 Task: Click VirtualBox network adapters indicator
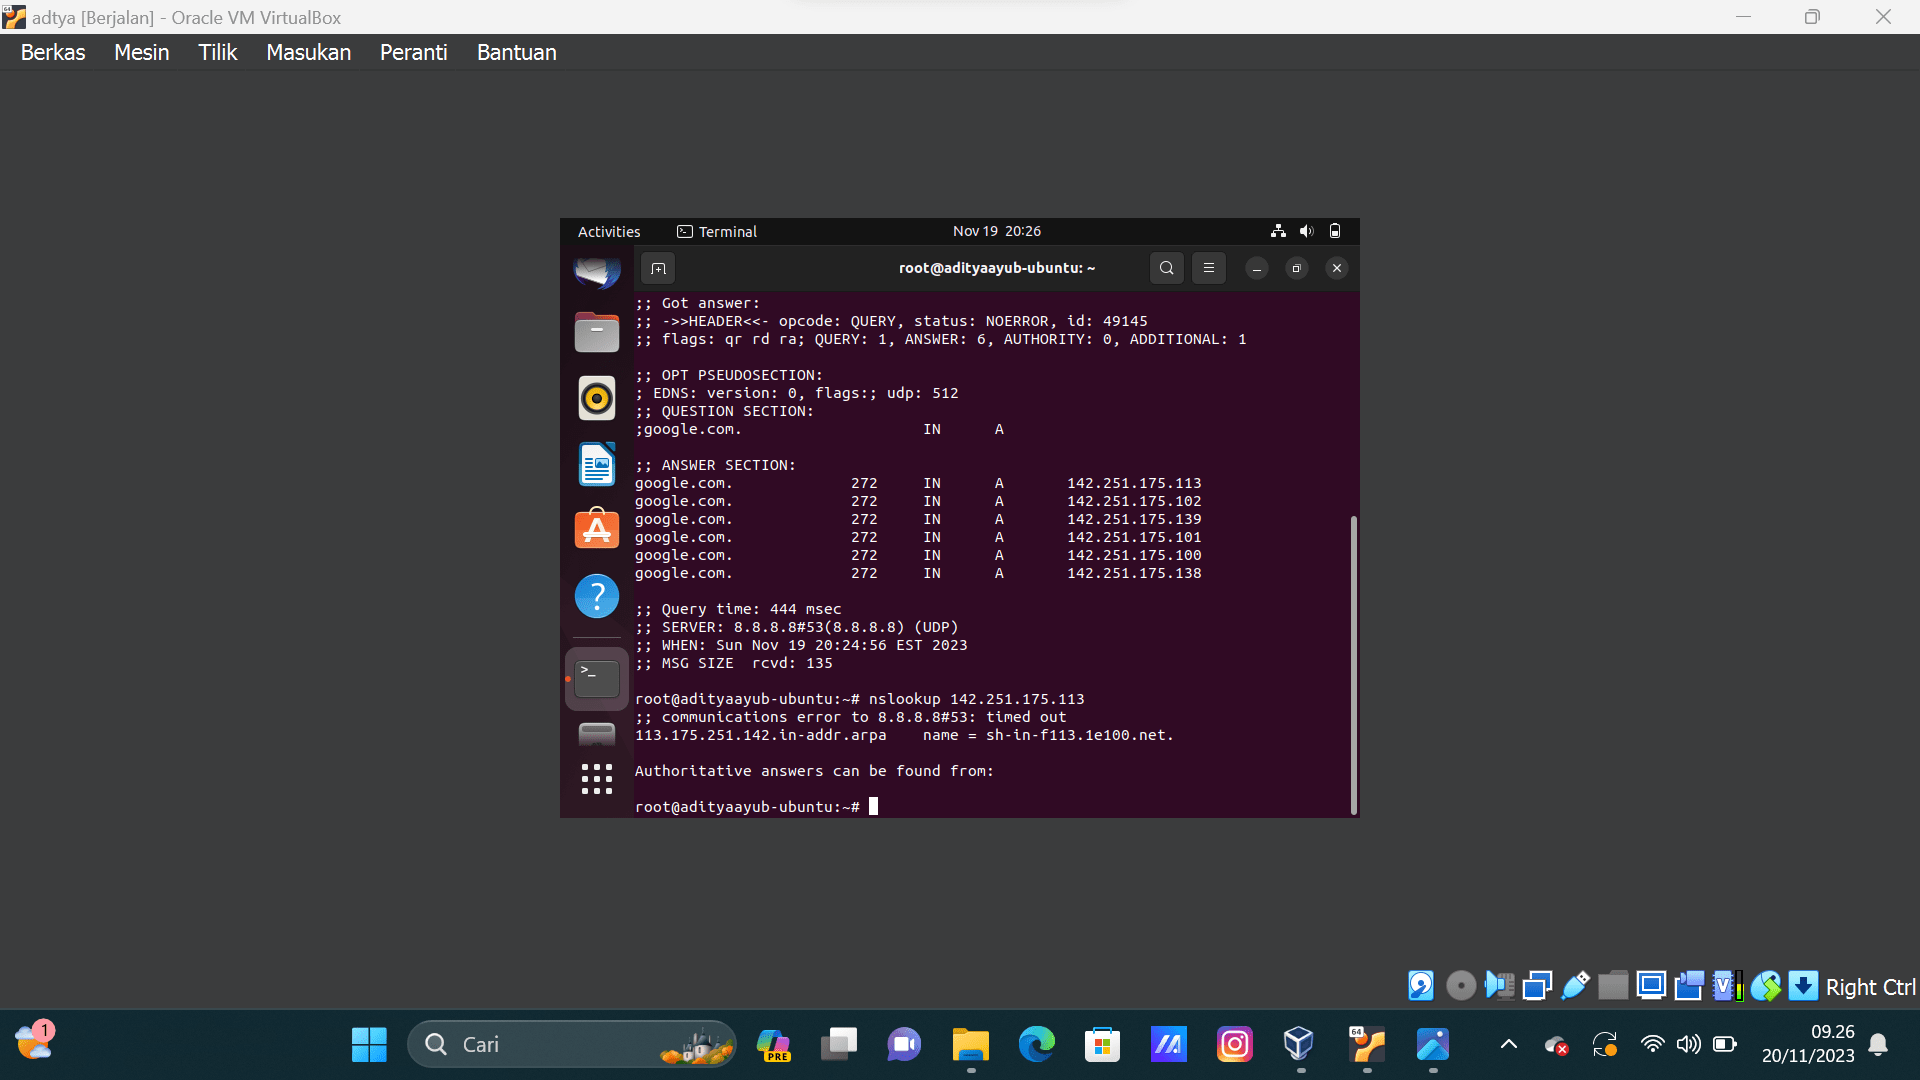coord(1537,986)
